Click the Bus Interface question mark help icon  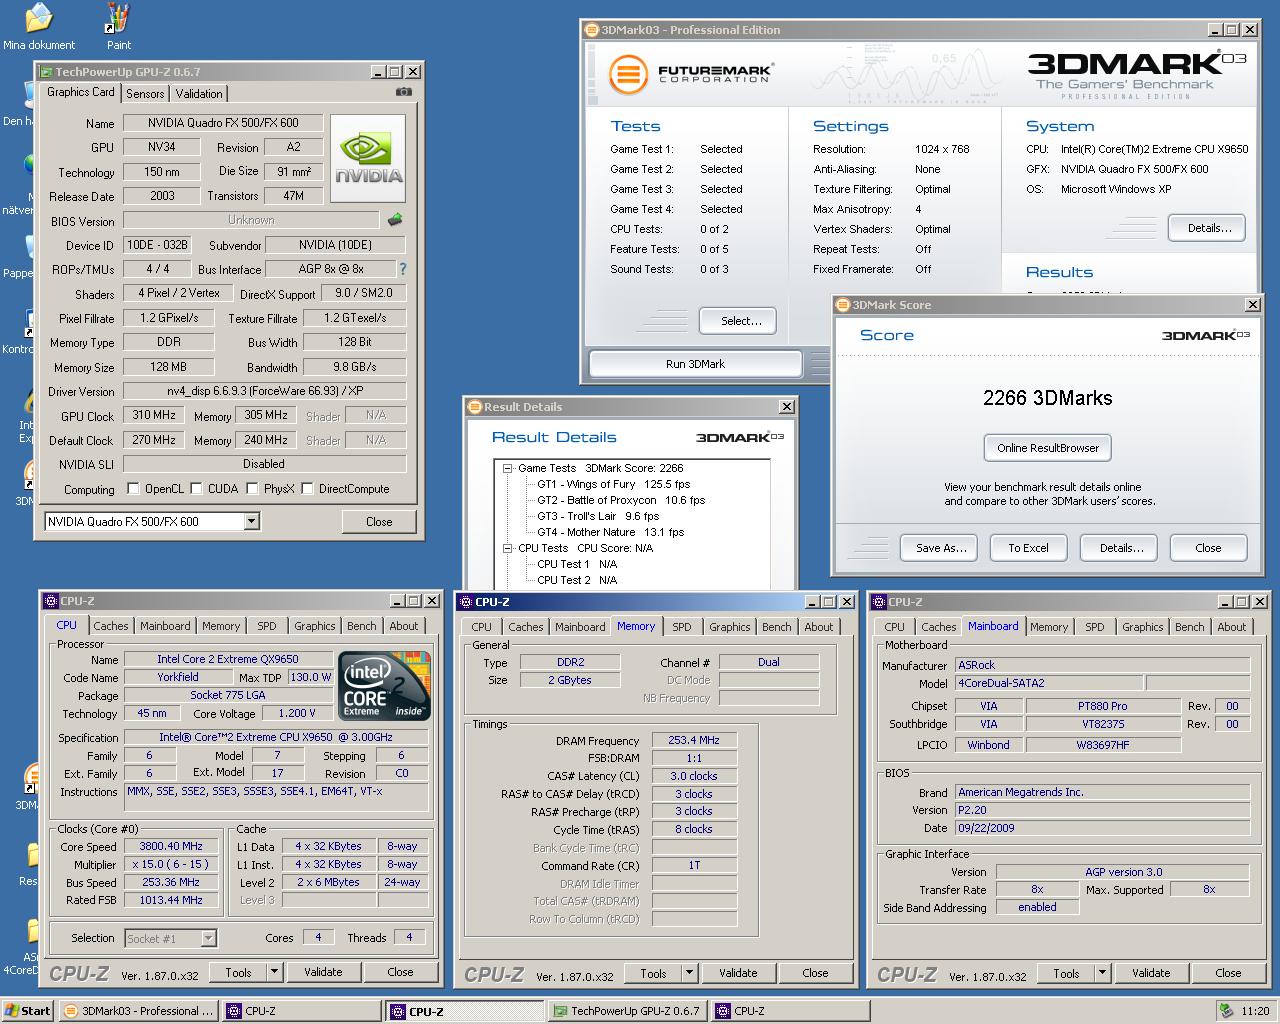click(x=403, y=269)
